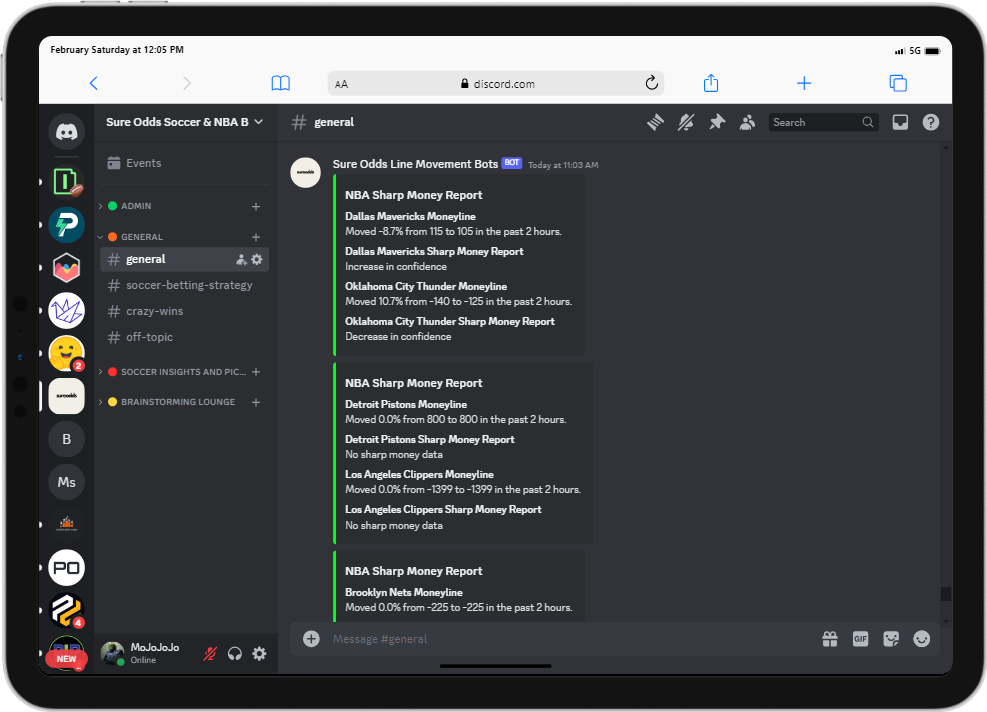
Task: Create a channel in ADMIN category
Action: [x=256, y=206]
